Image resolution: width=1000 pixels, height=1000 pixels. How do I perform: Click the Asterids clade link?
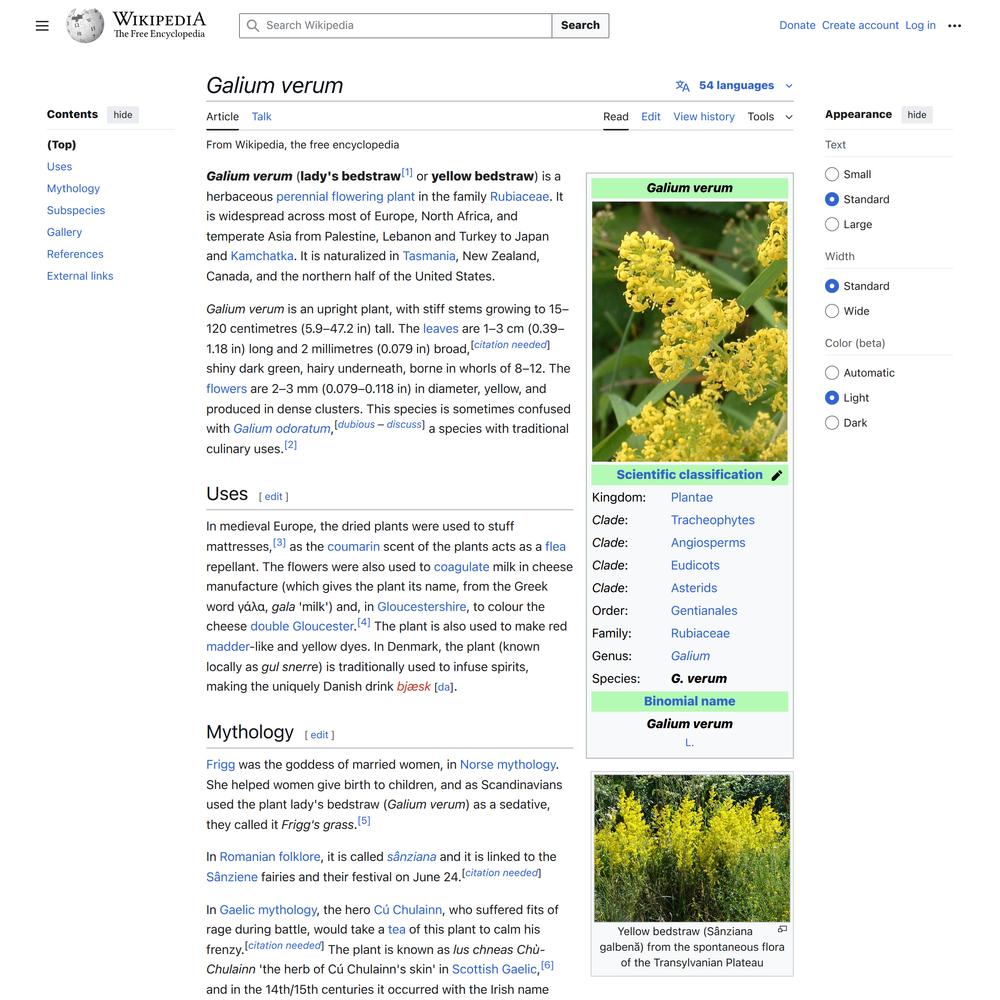pos(694,588)
